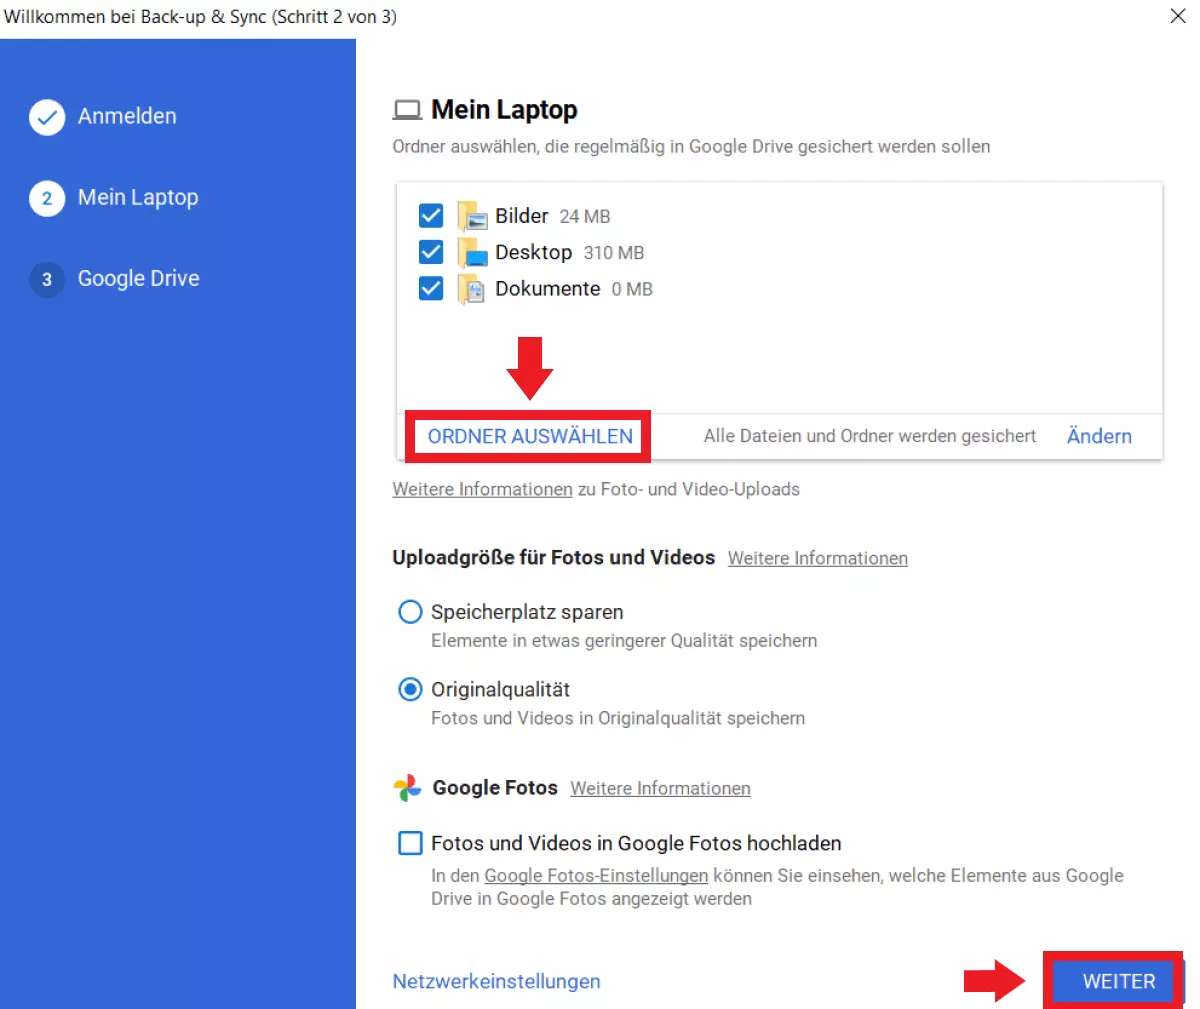
Task: Click the Desktop folder icon
Action: click(472, 252)
